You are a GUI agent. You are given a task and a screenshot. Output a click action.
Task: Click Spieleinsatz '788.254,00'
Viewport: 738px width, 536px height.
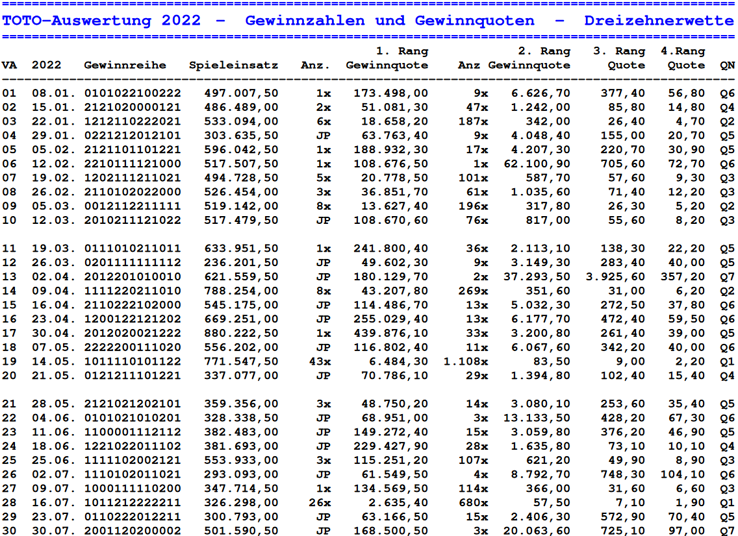(241, 291)
